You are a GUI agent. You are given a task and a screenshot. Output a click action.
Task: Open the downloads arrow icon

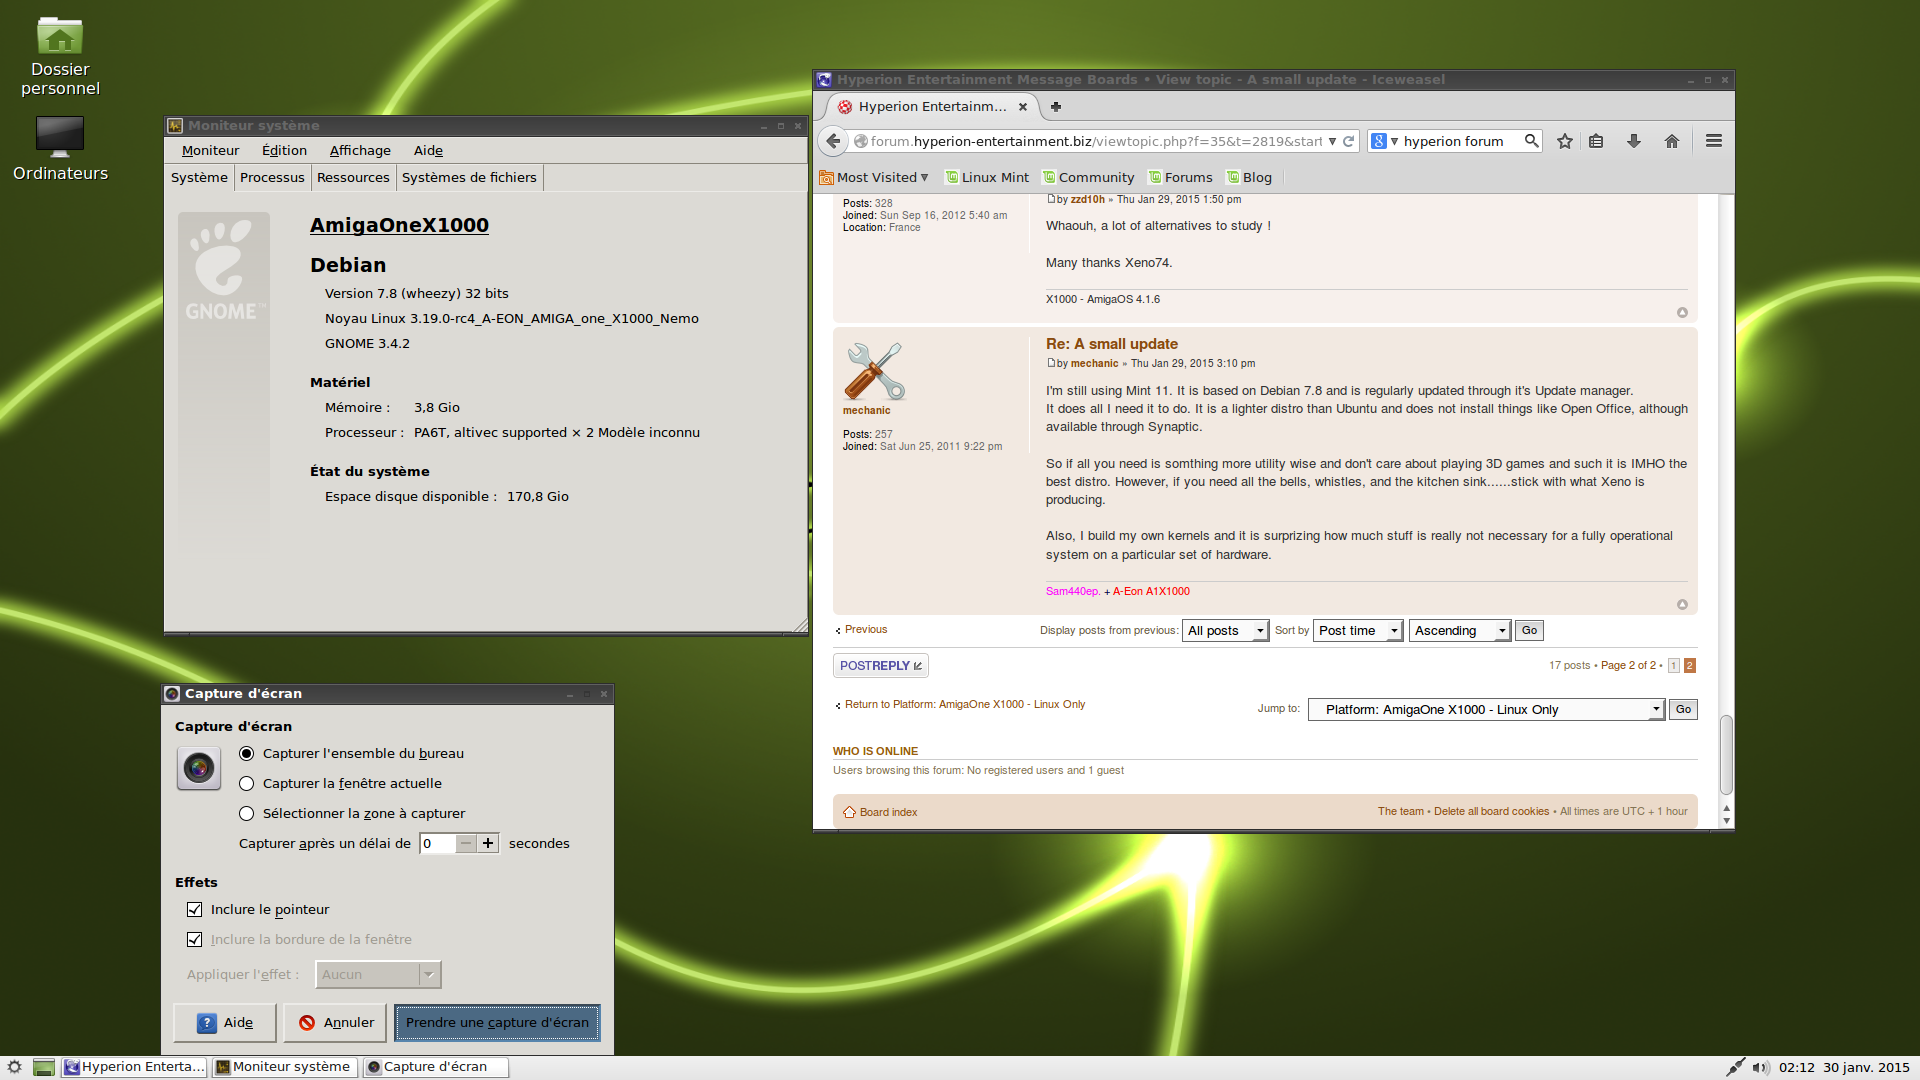(x=1634, y=141)
